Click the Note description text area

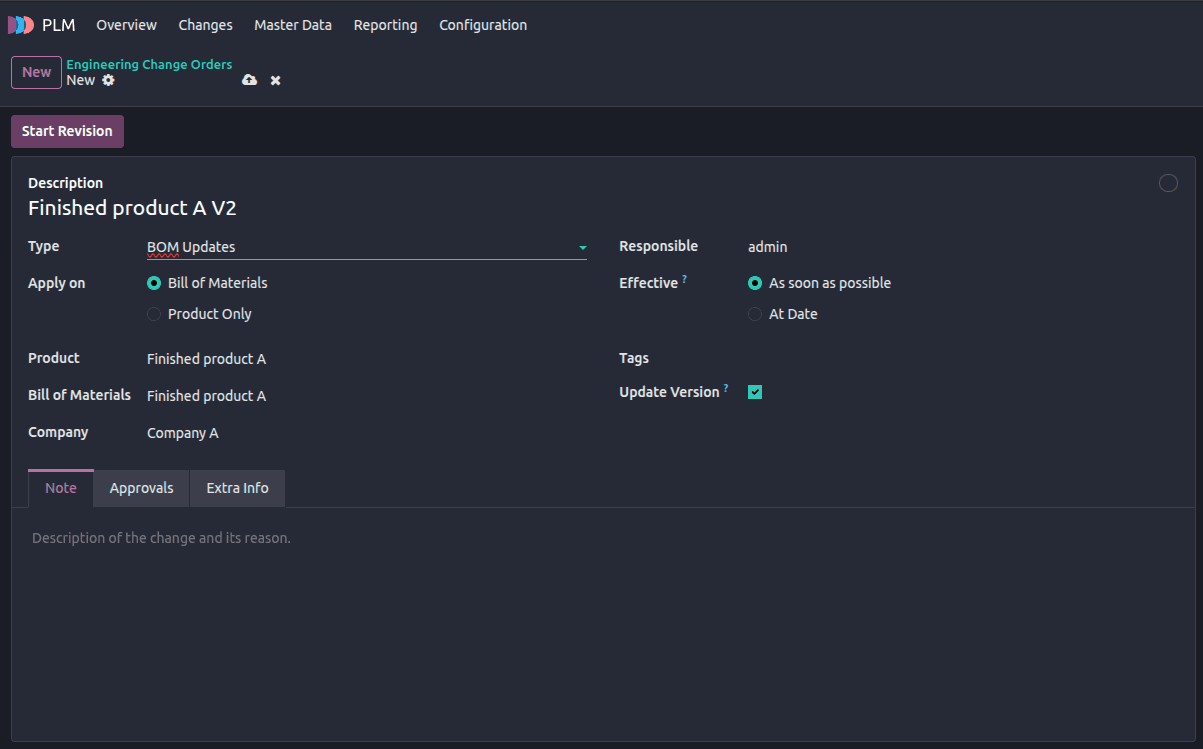pos(603,538)
